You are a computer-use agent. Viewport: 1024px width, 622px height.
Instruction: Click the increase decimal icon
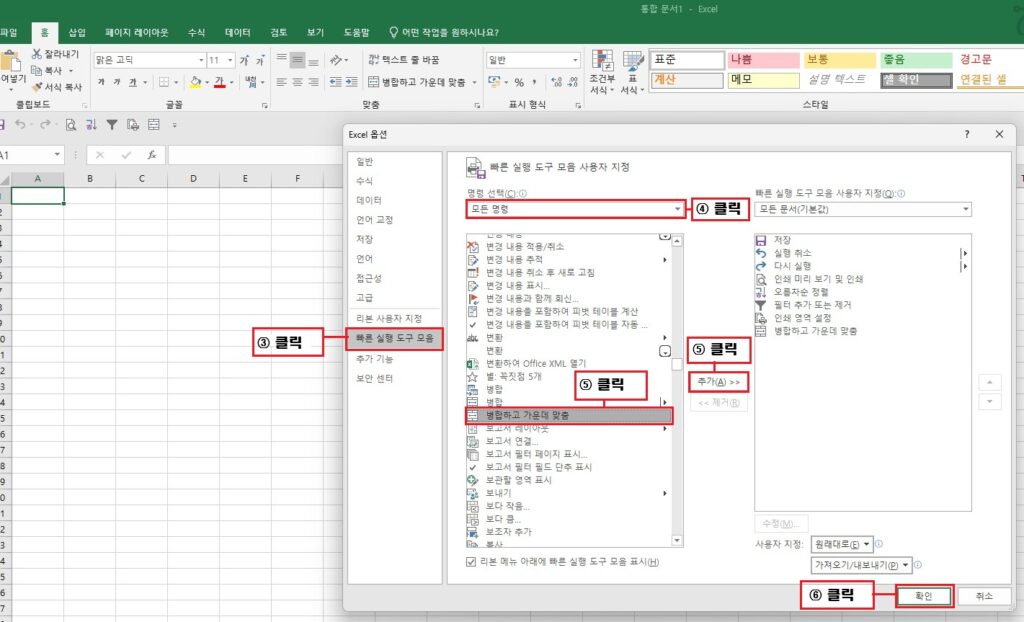click(556, 82)
